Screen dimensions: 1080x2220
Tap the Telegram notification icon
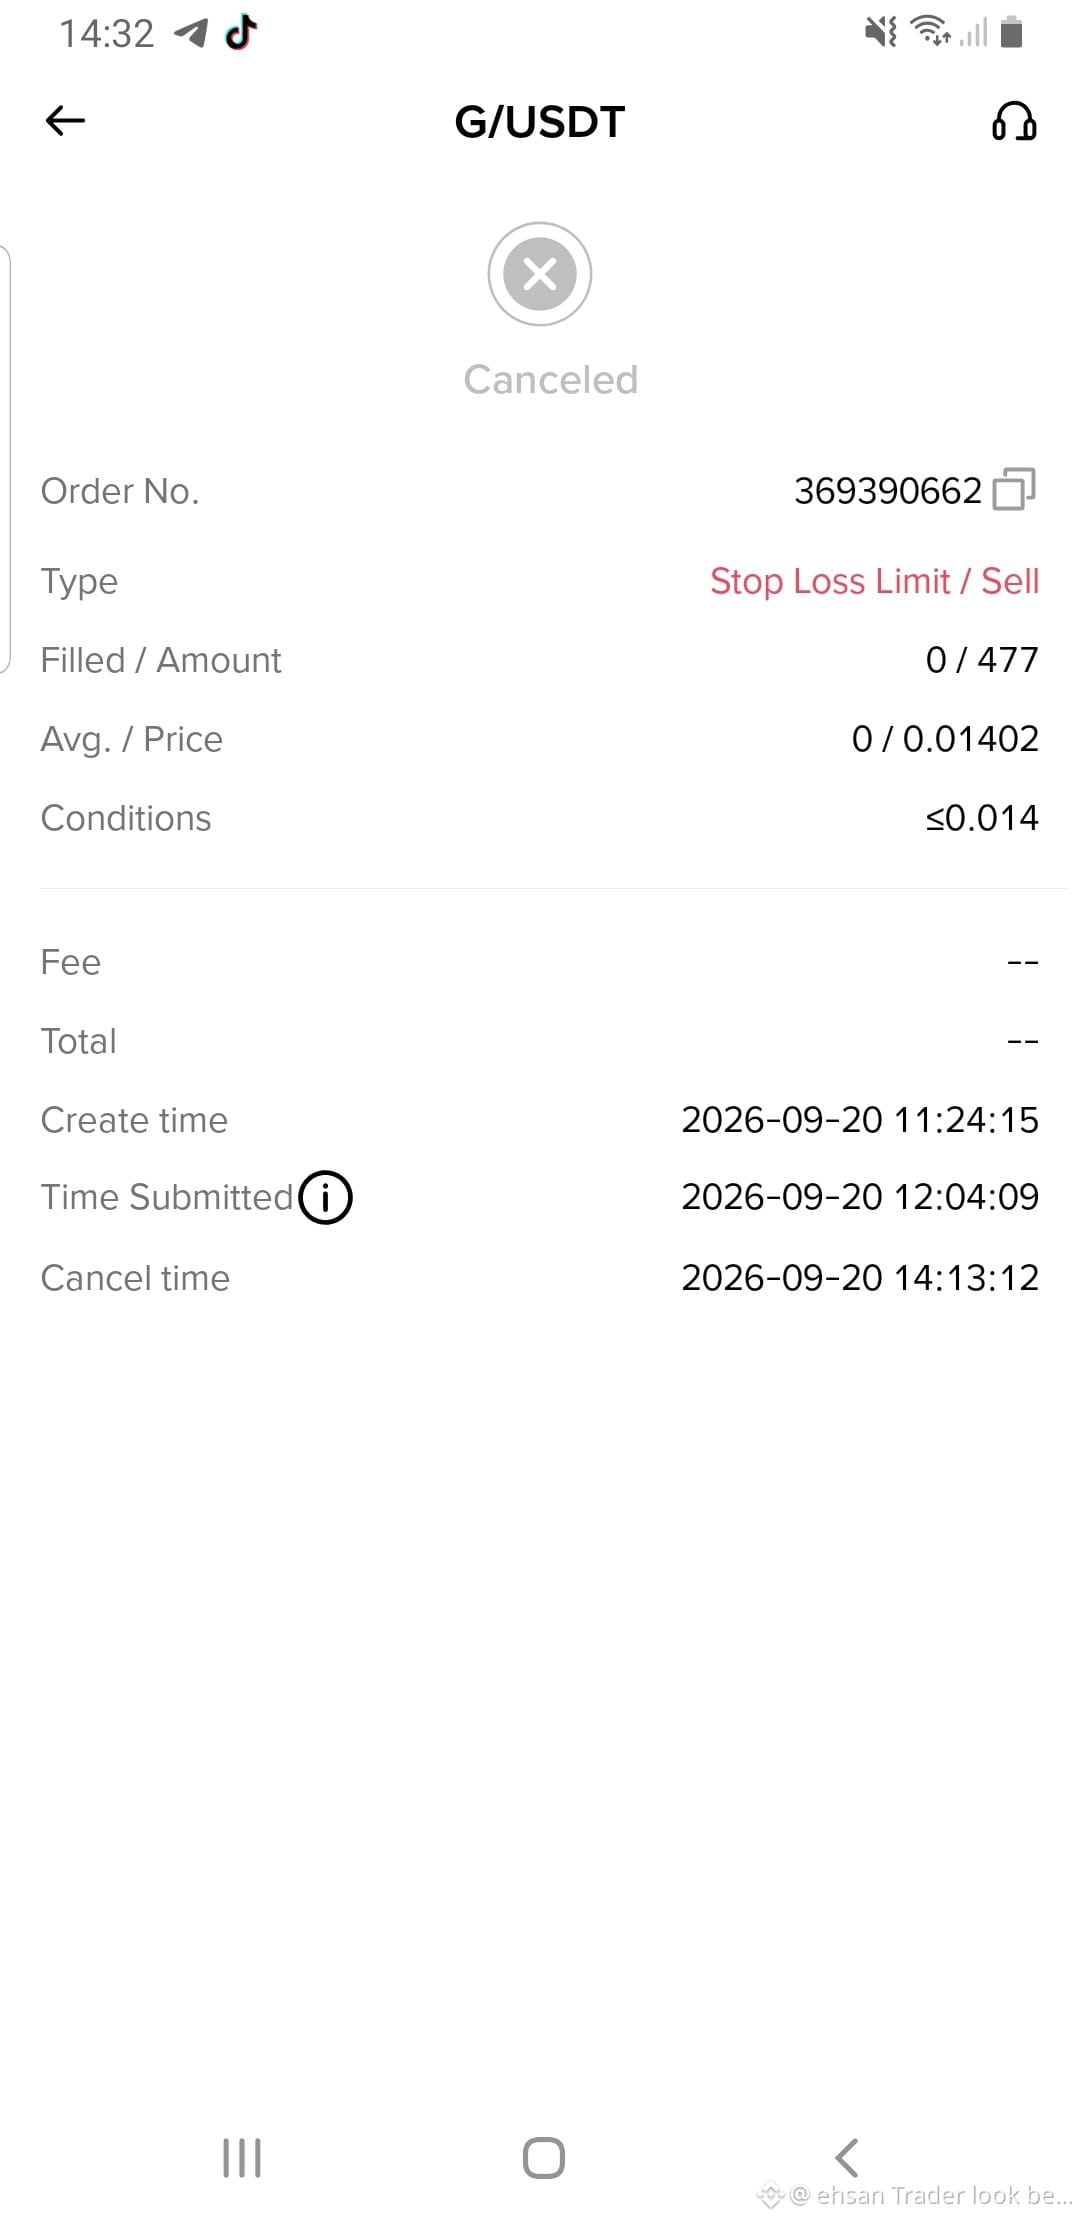coord(190,33)
